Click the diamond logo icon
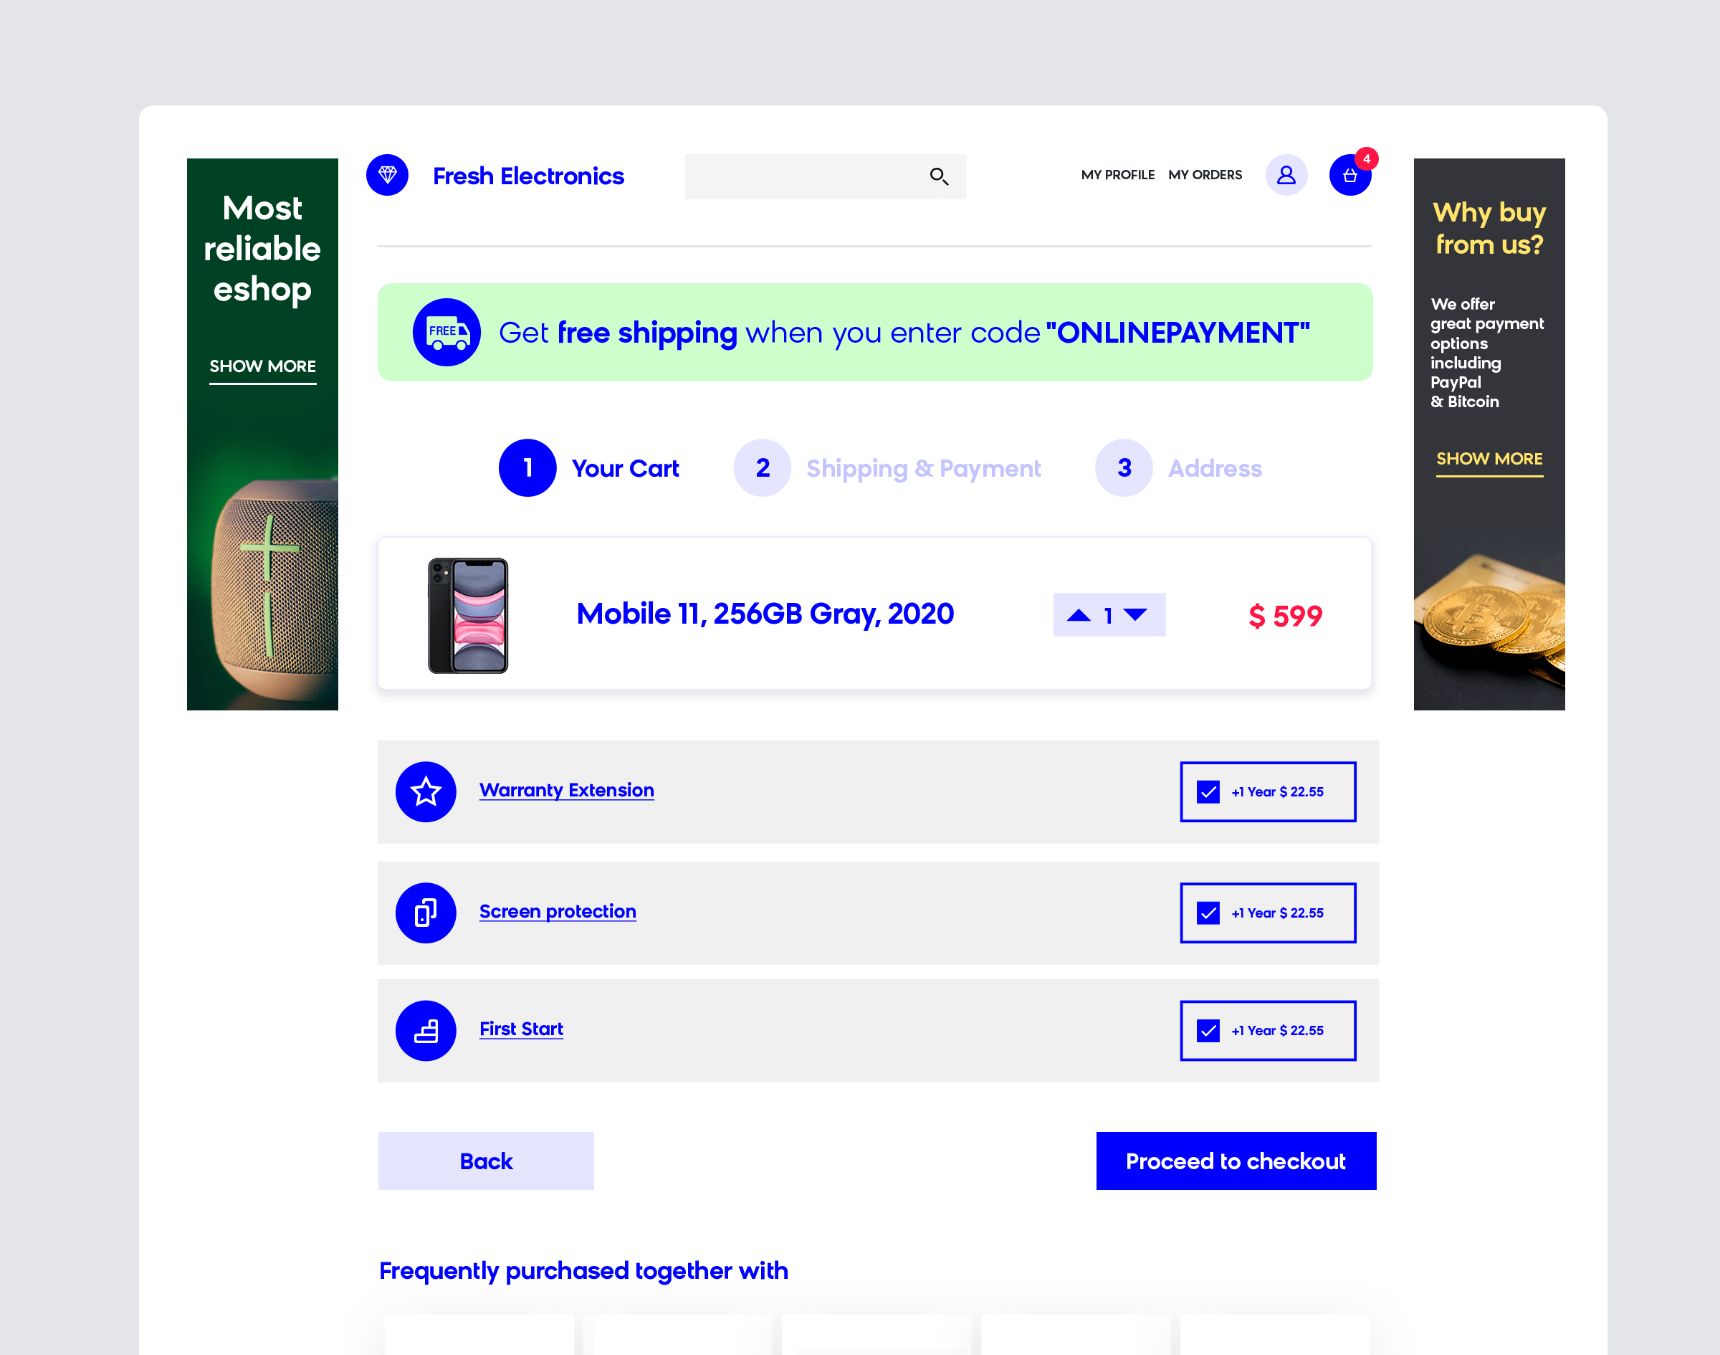Screen dimensions: 1720x1355 point(387,175)
